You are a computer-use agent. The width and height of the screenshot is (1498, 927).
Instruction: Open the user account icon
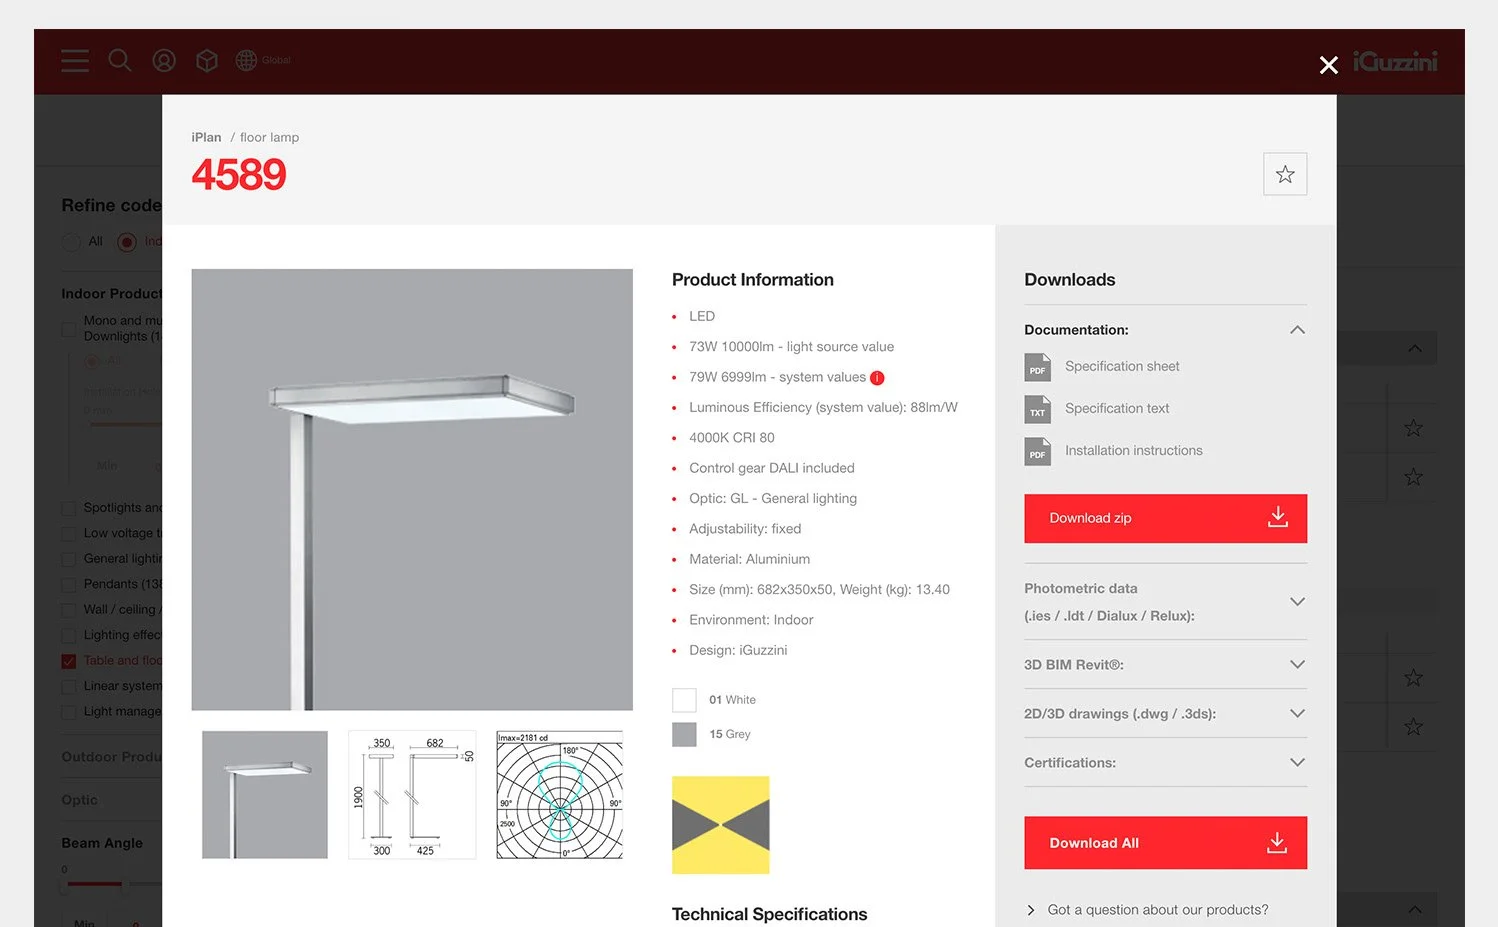(164, 61)
